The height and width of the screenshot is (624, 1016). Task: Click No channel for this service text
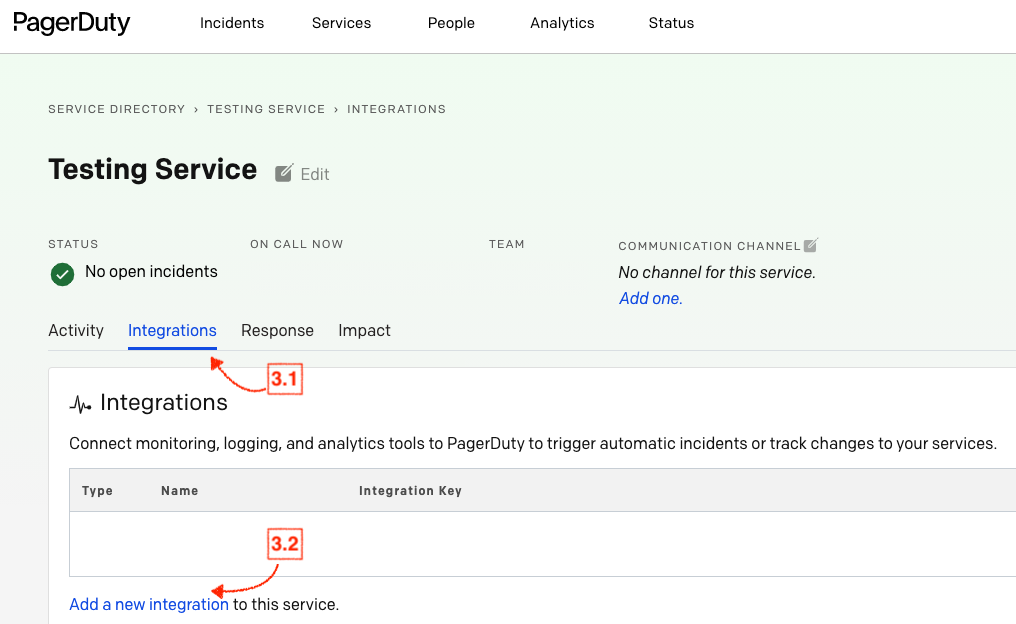coord(717,272)
